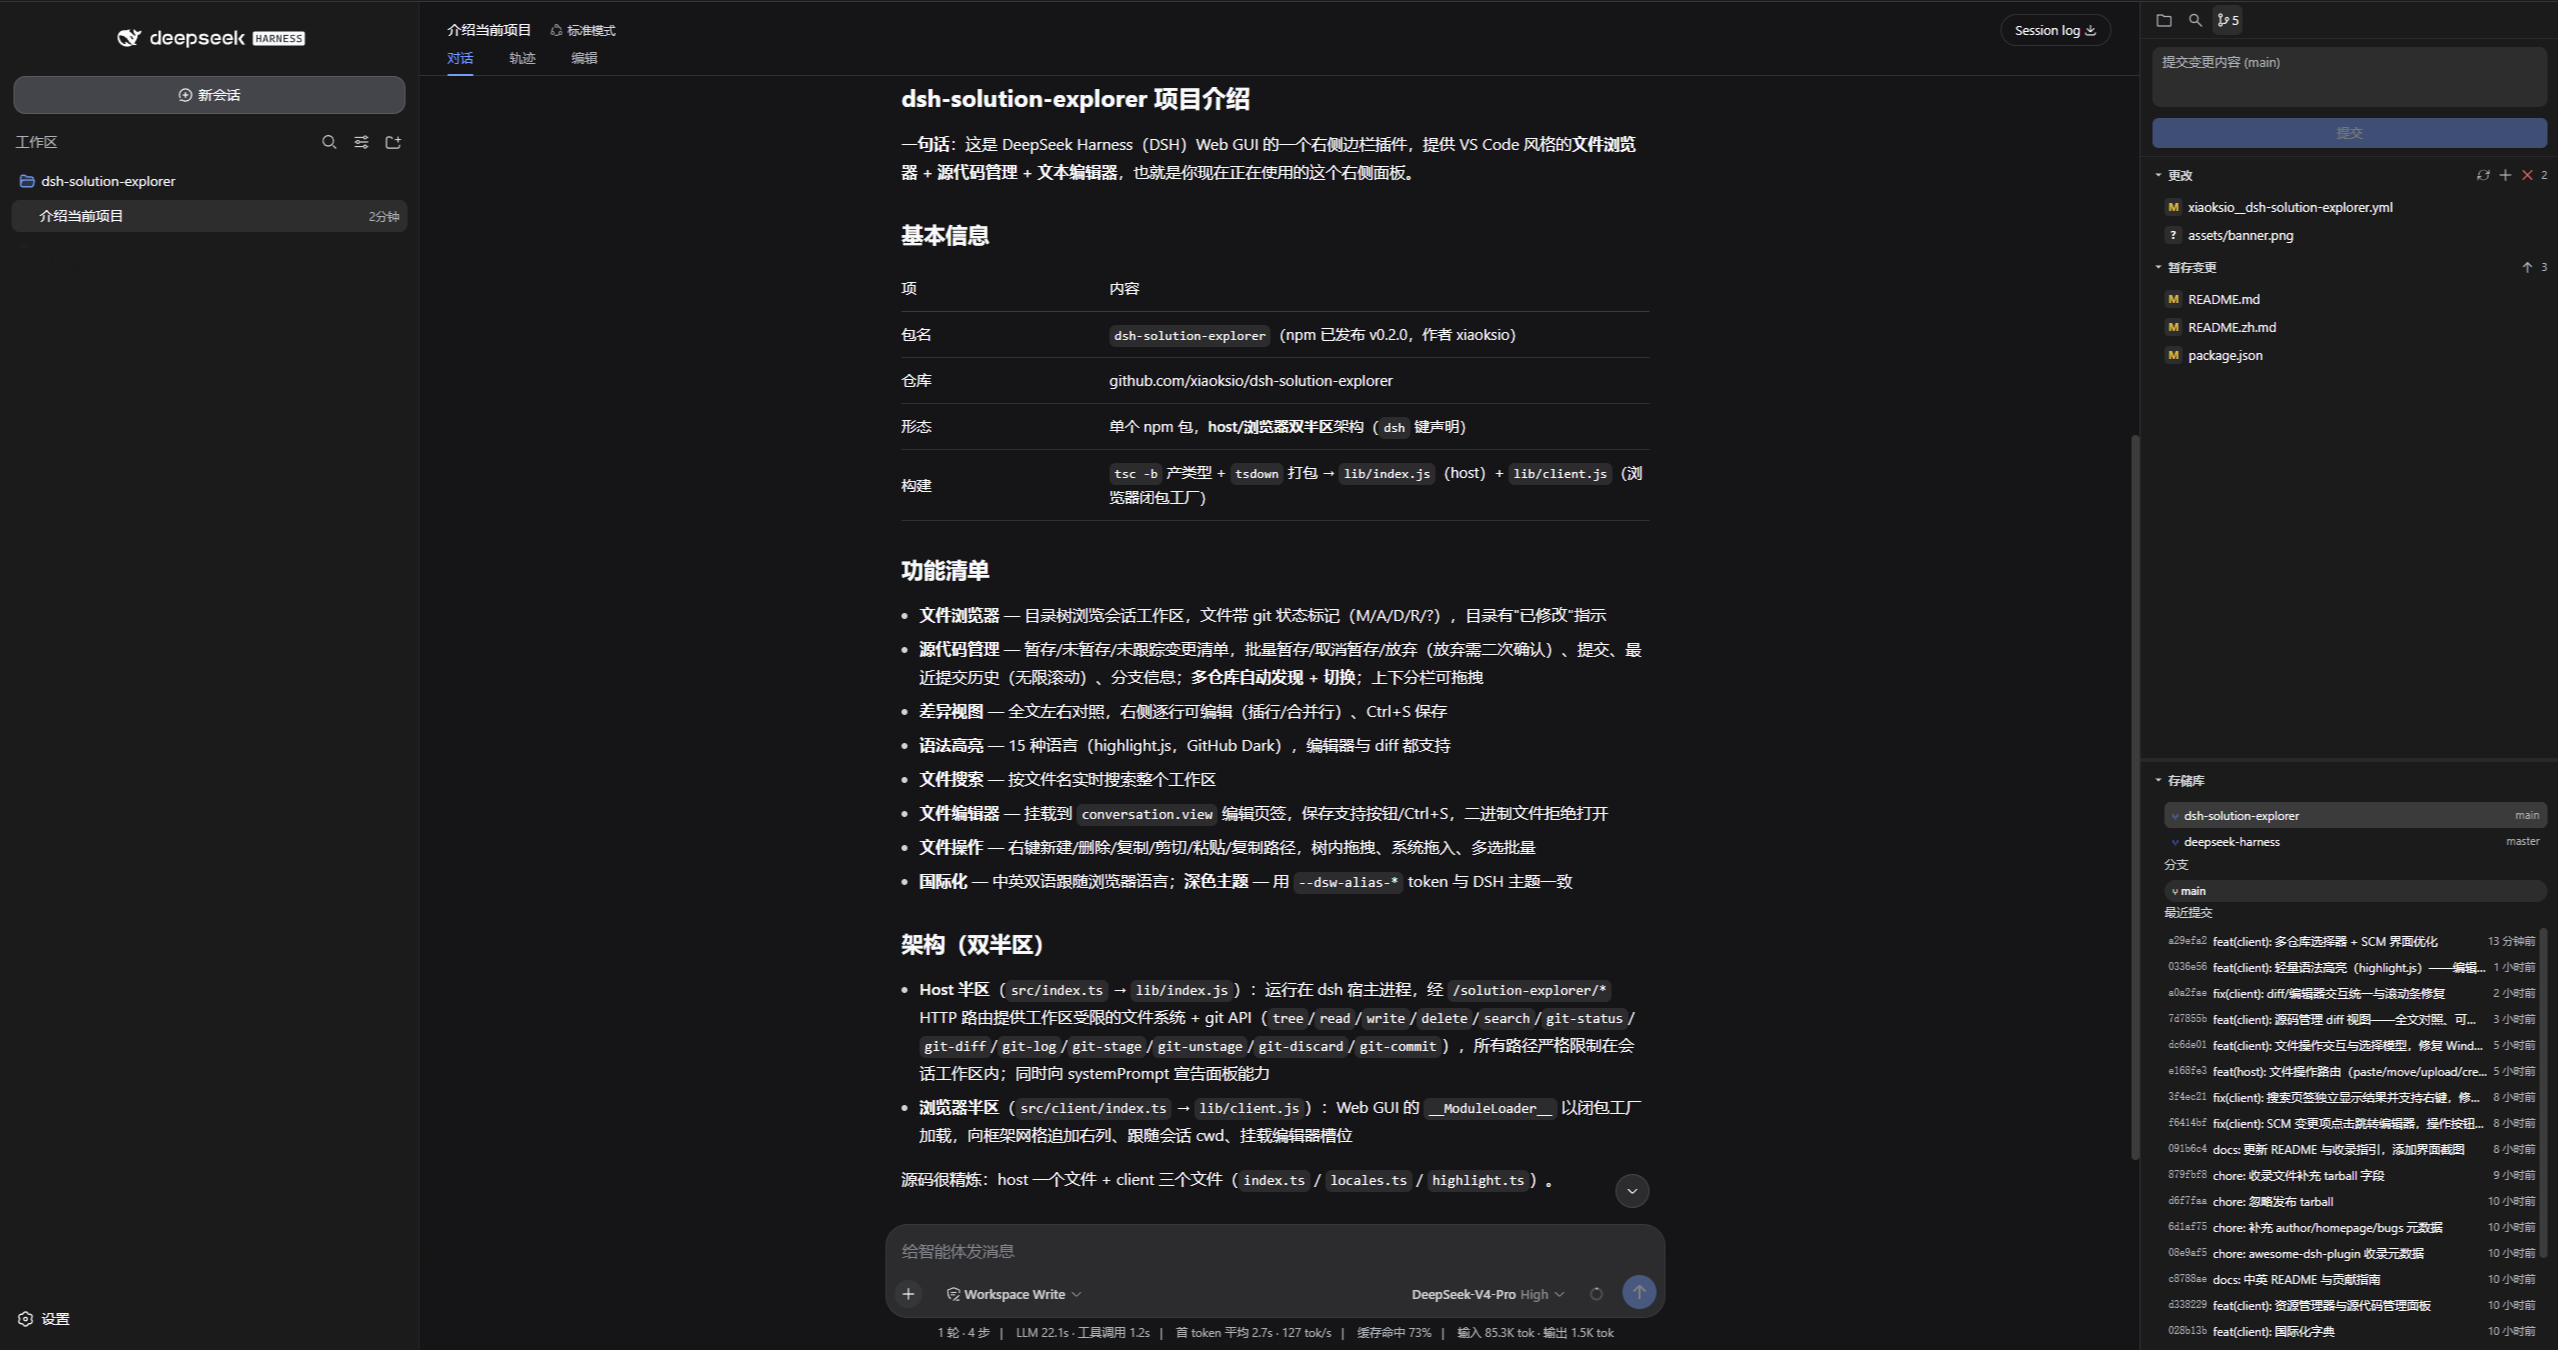Focus the 给智能体发消息 message input
The image size is (2558, 1350).
coord(1275,1251)
